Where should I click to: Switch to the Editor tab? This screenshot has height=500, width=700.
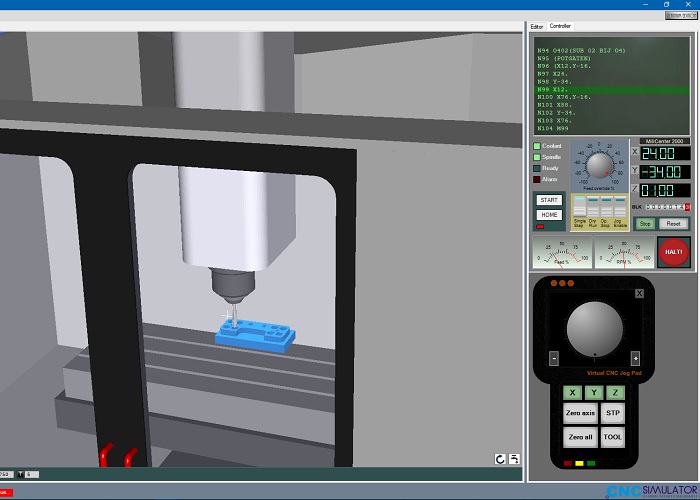(537, 27)
